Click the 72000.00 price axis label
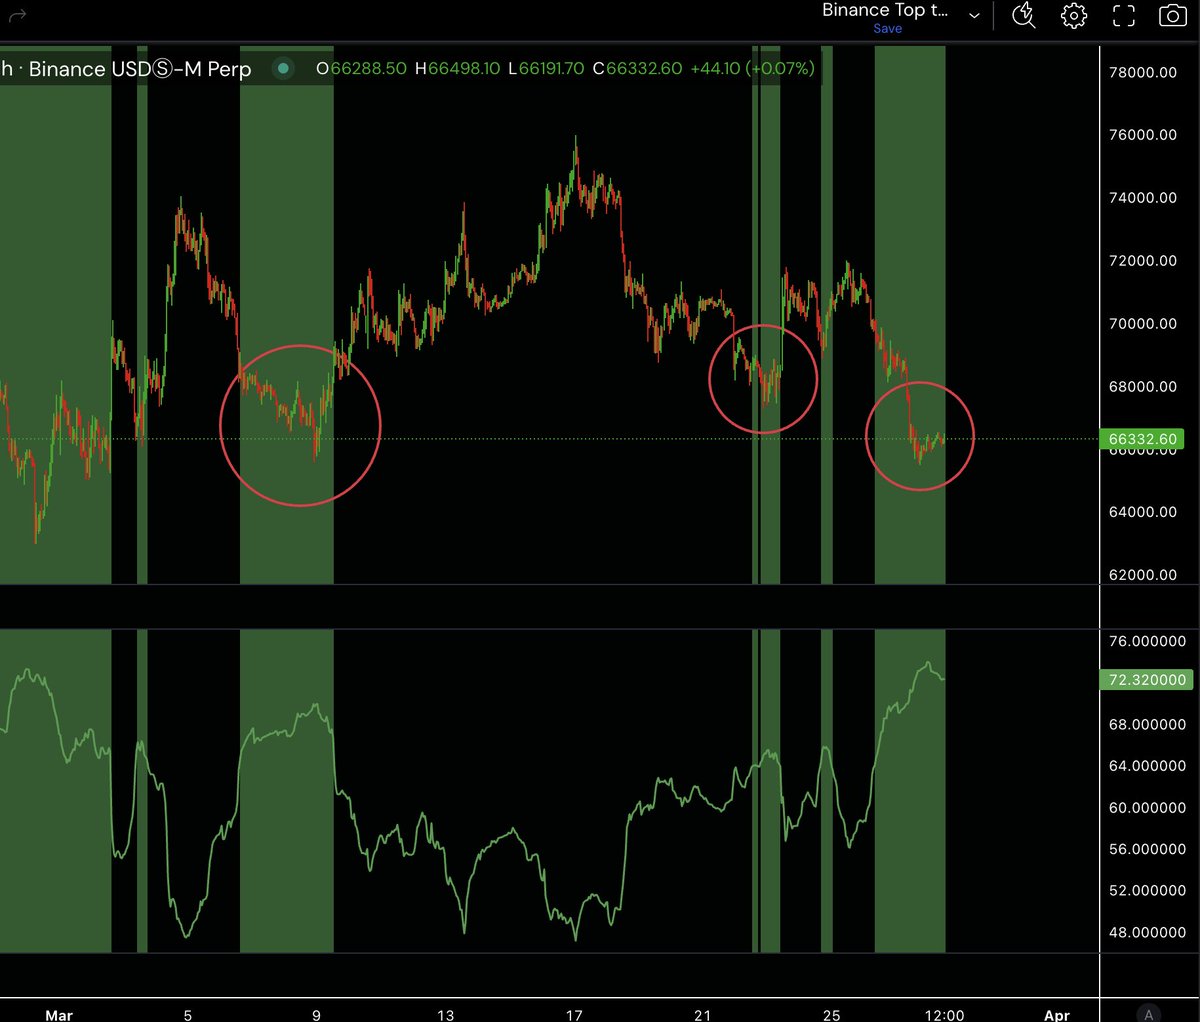The height and width of the screenshot is (1022, 1200). 1142,261
